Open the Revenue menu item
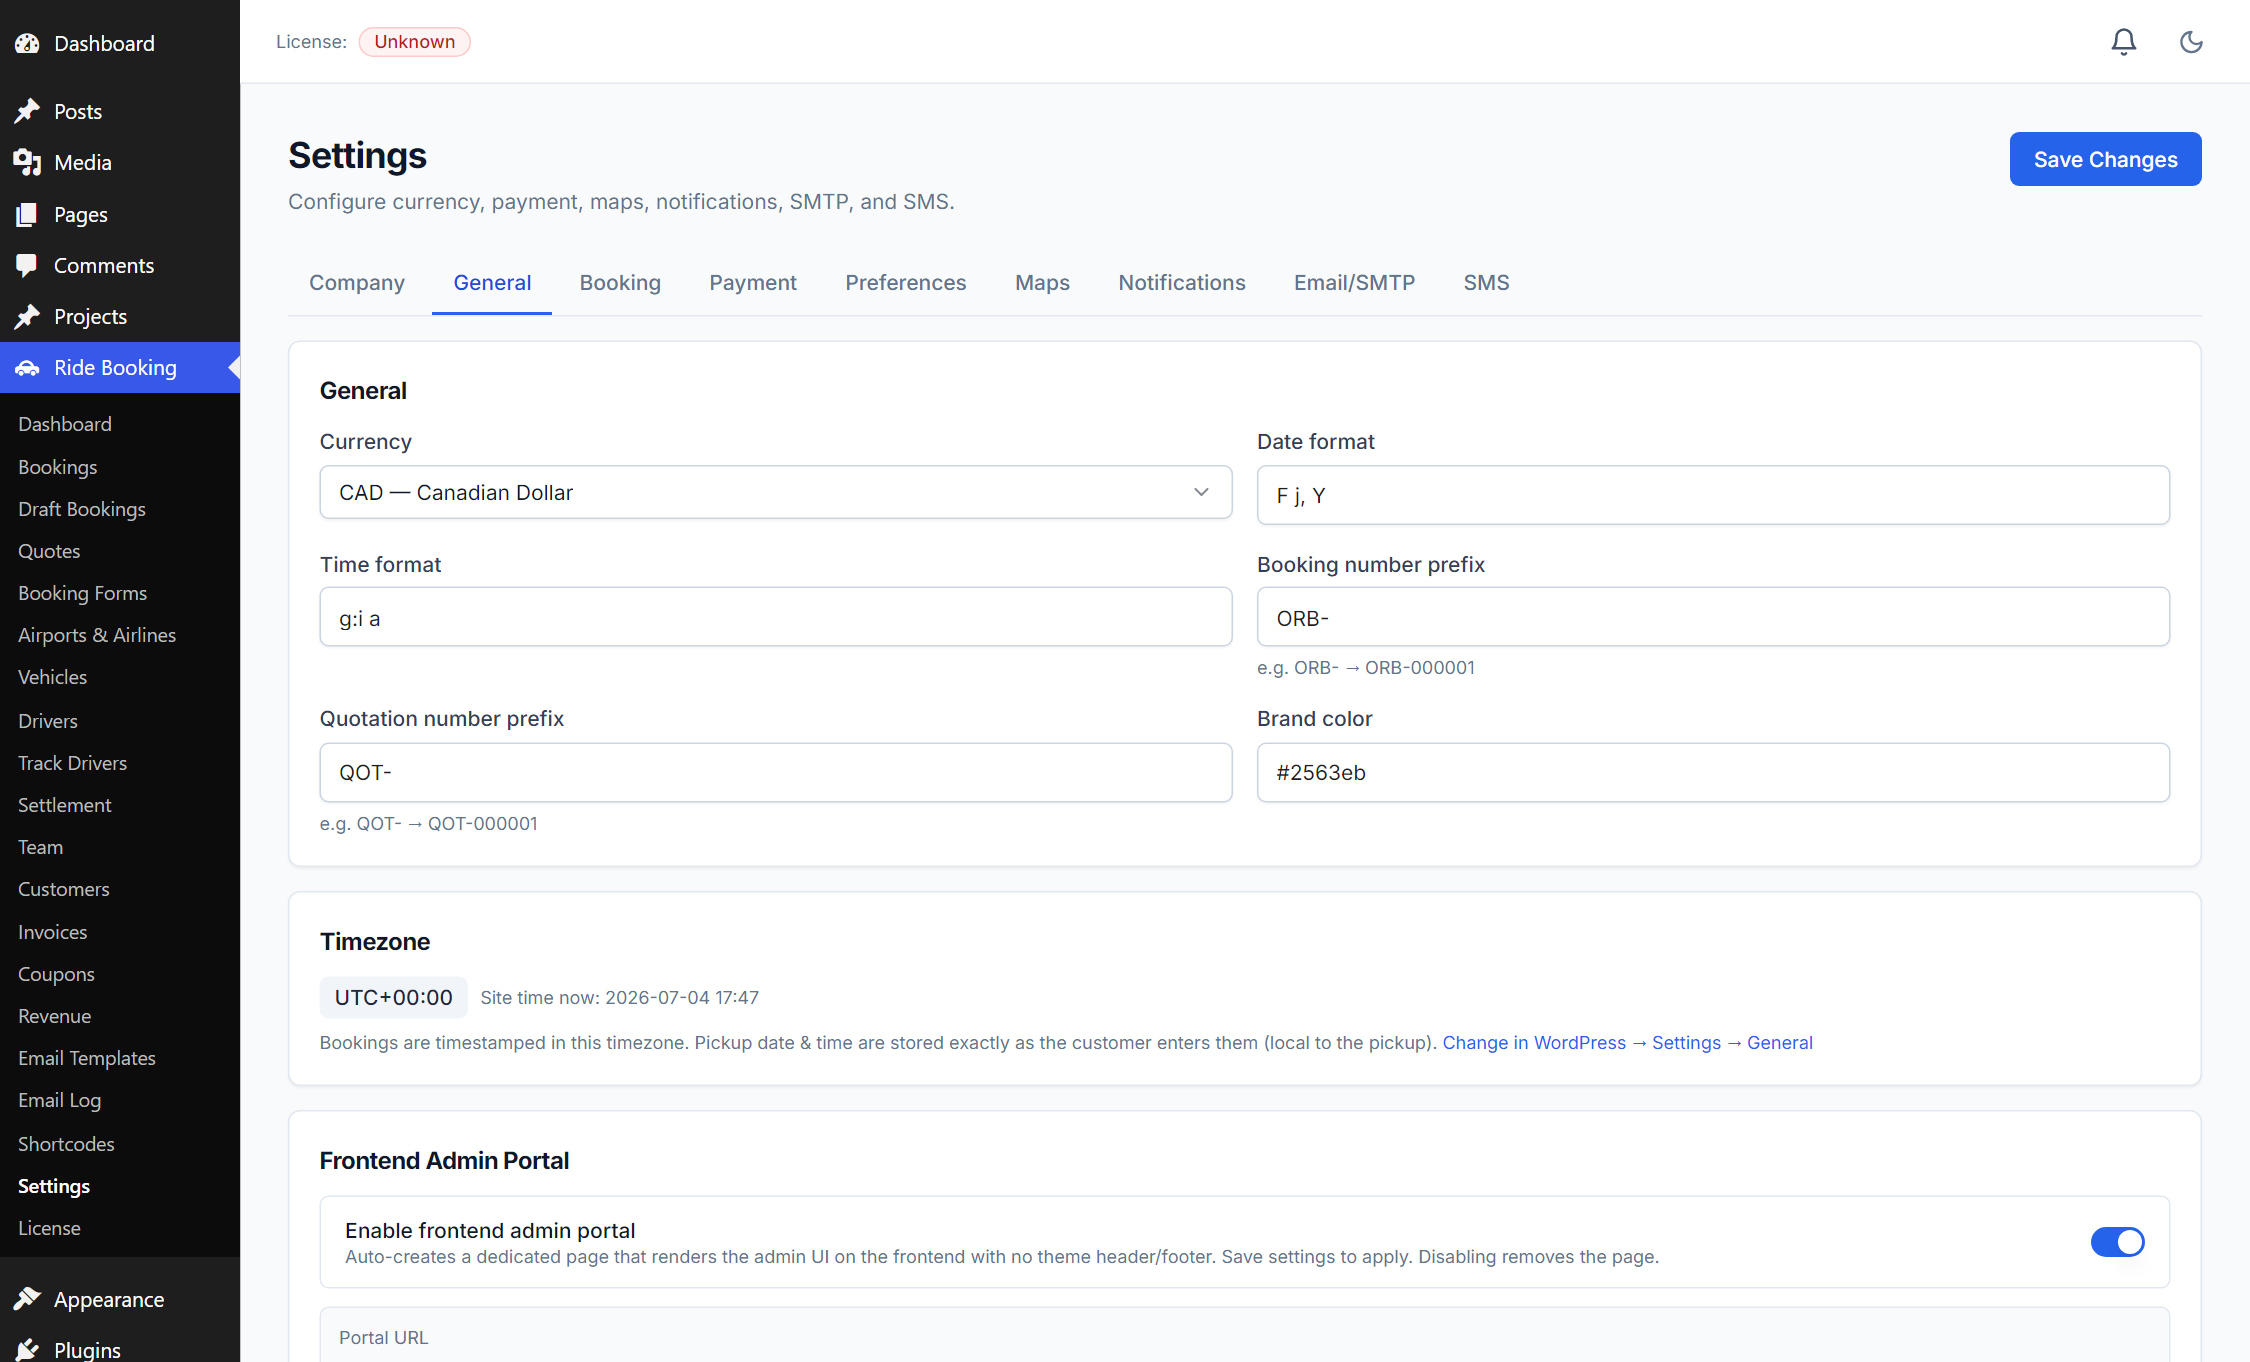The image size is (2250, 1362). click(x=54, y=1016)
